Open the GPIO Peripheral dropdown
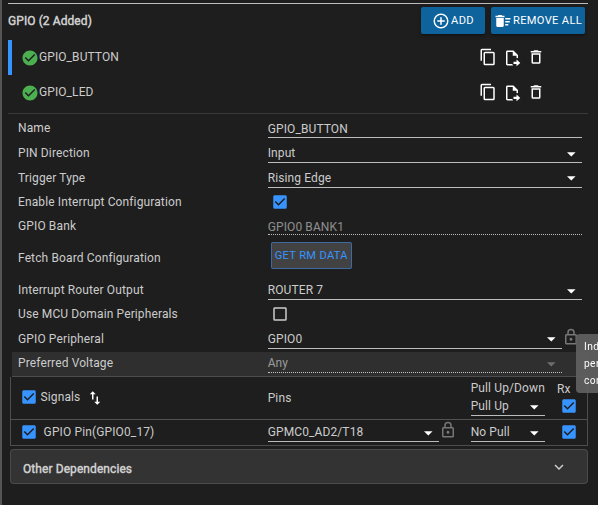Viewport: 598px width, 505px height. pos(415,339)
